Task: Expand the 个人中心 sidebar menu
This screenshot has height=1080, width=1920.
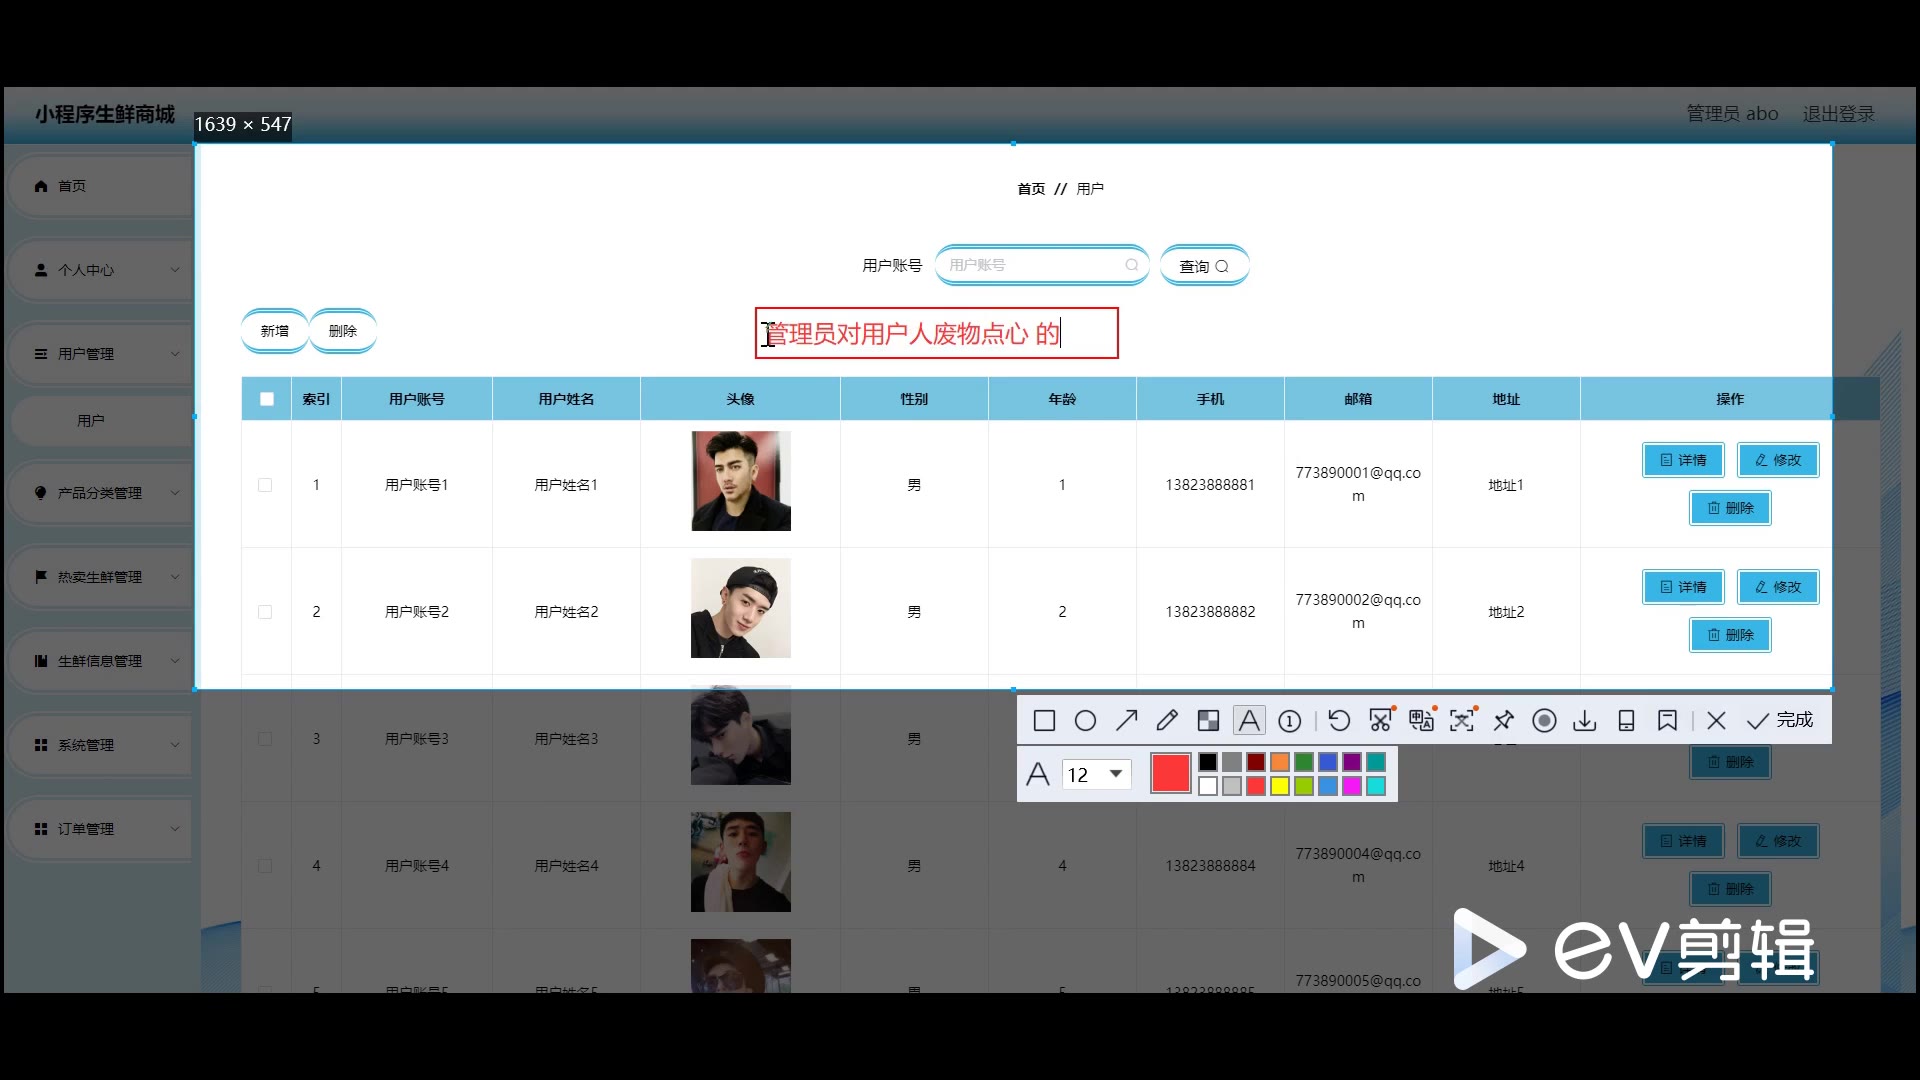Action: click(x=100, y=270)
